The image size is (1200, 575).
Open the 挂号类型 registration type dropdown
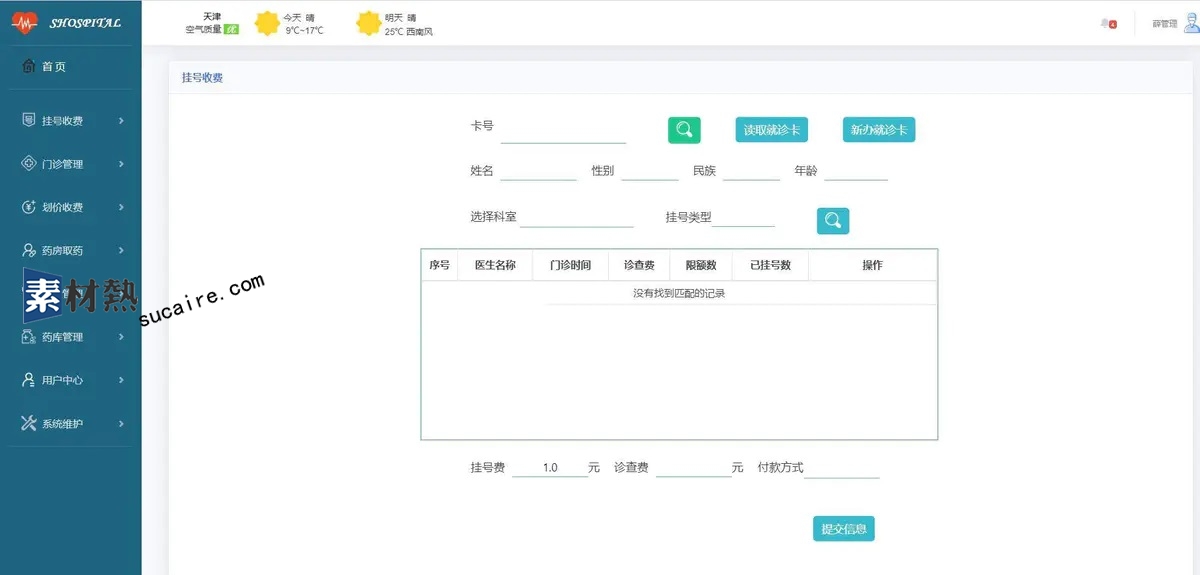[743, 218]
